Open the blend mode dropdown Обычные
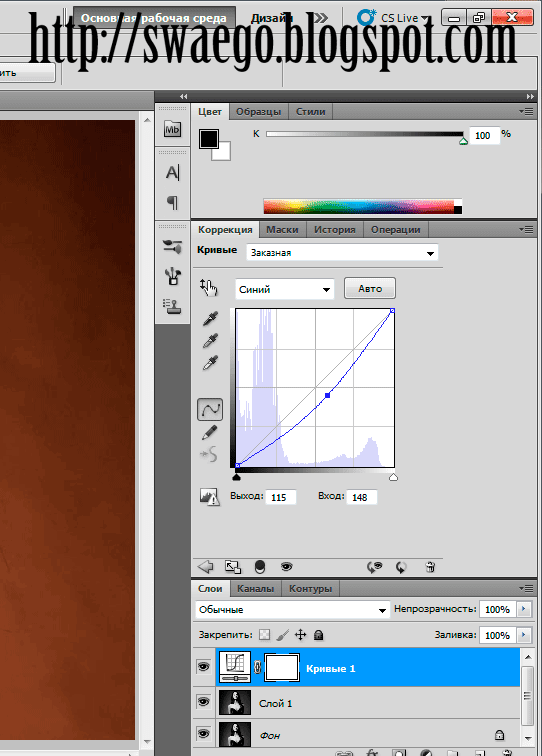 [x=292, y=610]
